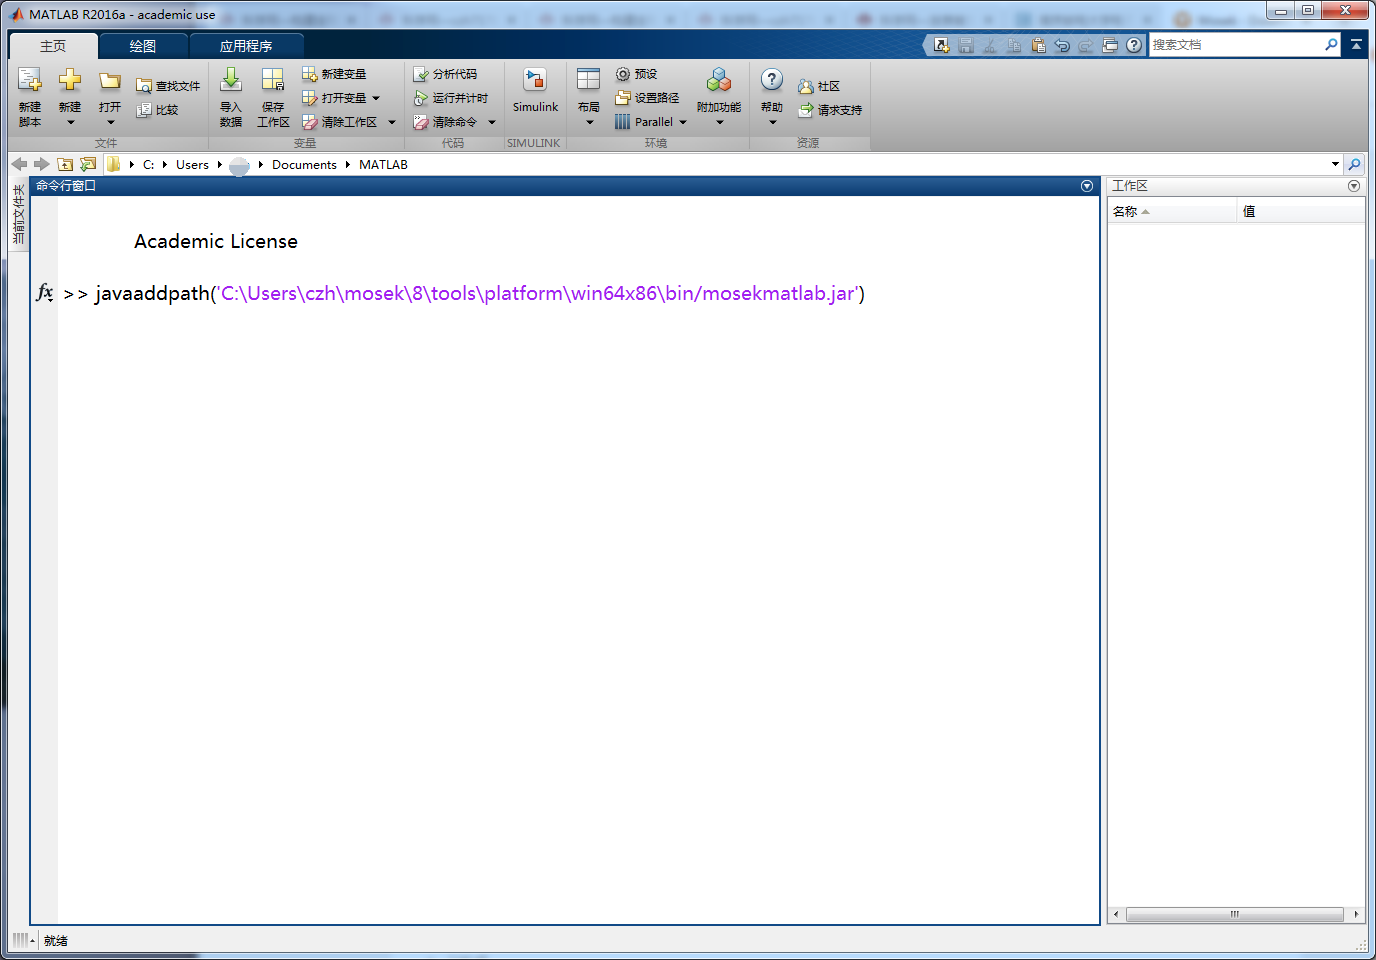Click Set Path (设置路径)
The image size is (1376, 960).
click(x=647, y=98)
